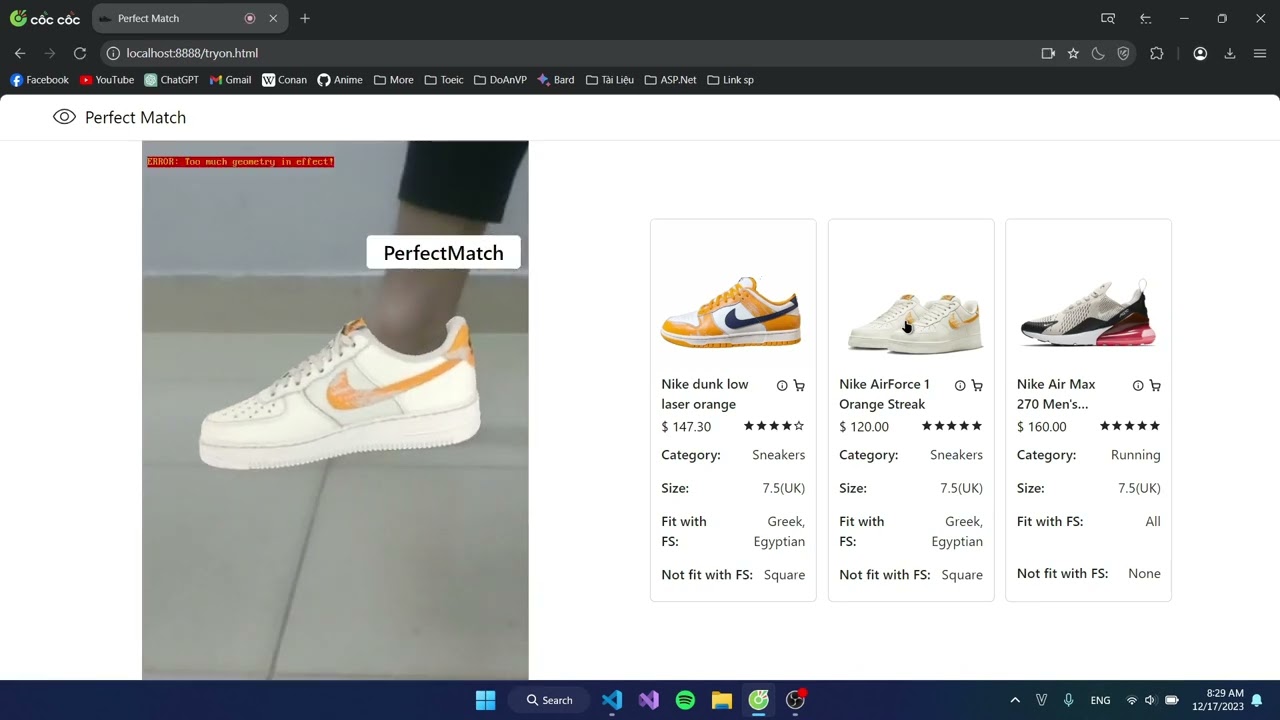The image size is (1280, 720).
Task: Open the ad-block shield icon
Action: tap(1123, 53)
